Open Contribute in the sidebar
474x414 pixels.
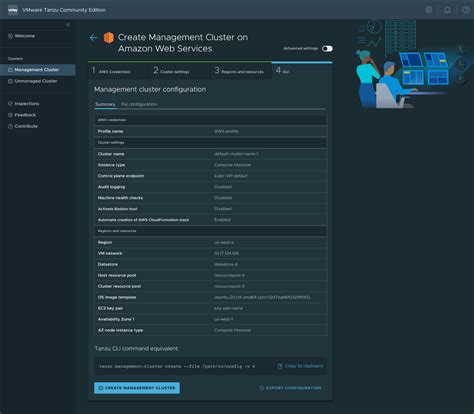coord(23,126)
